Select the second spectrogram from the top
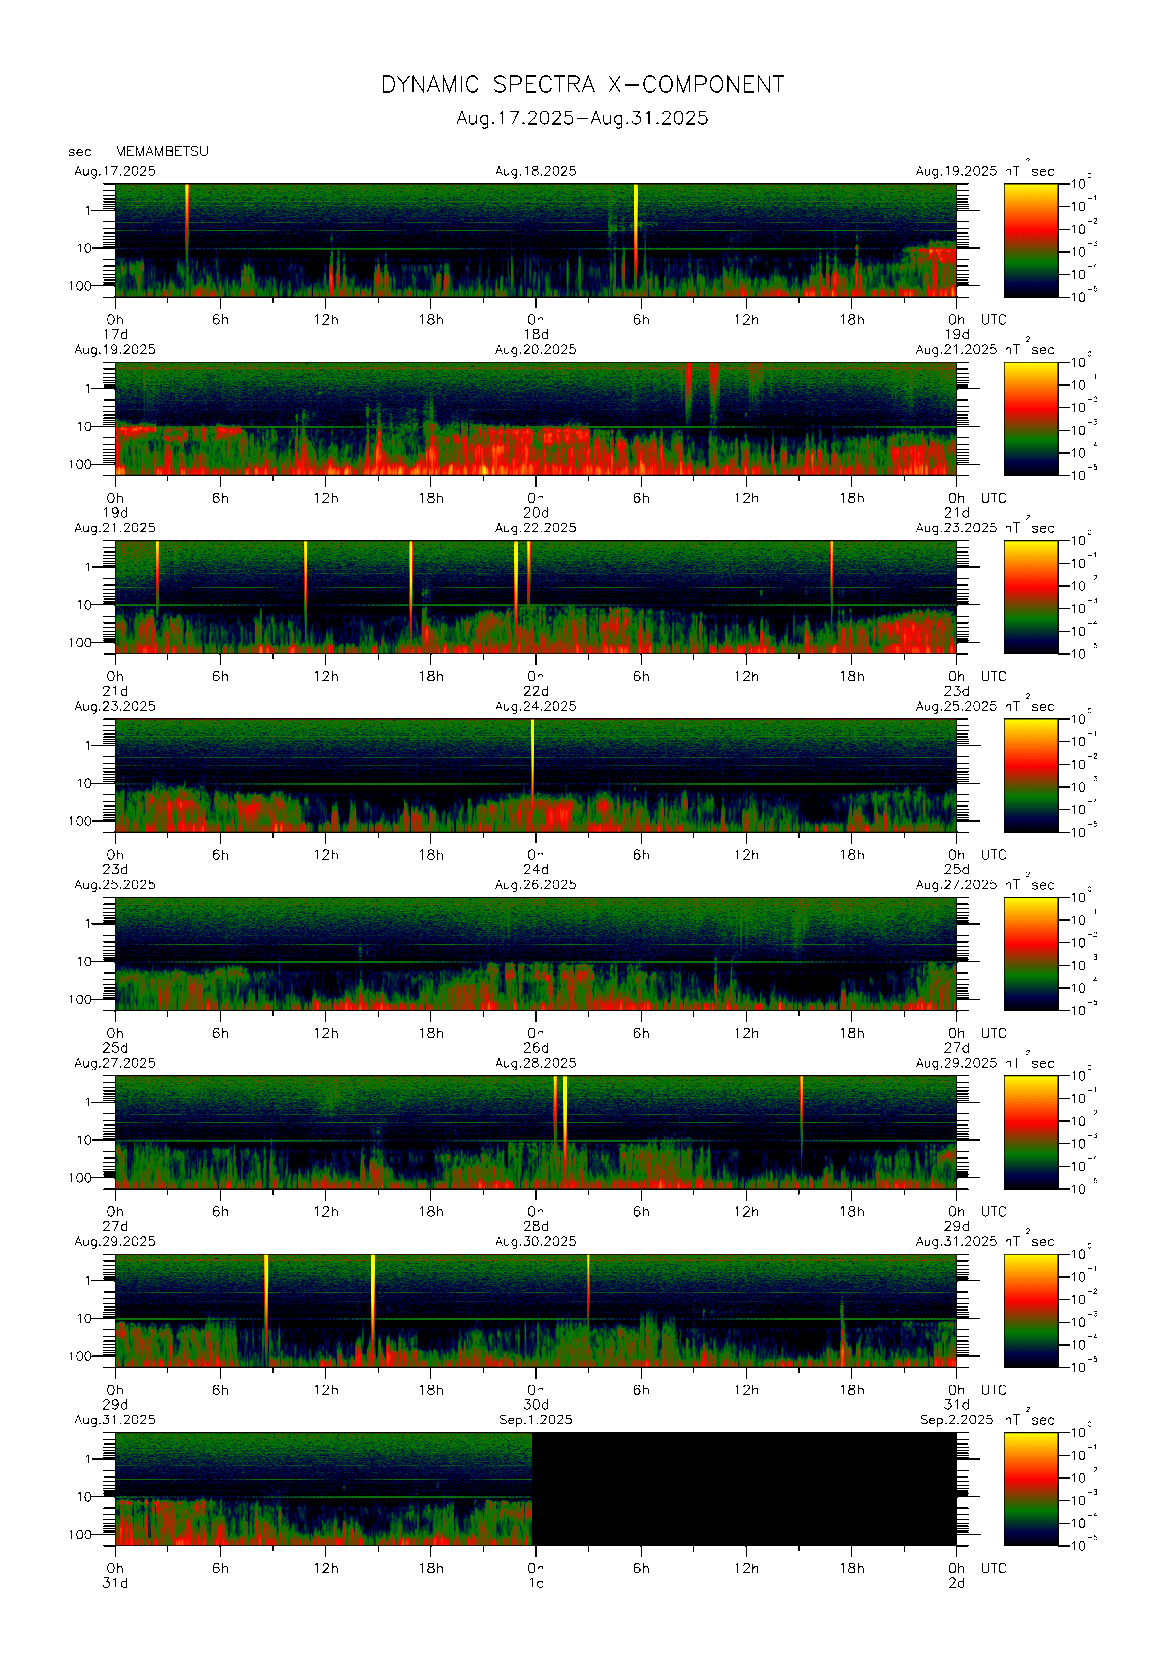 coord(535,418)
